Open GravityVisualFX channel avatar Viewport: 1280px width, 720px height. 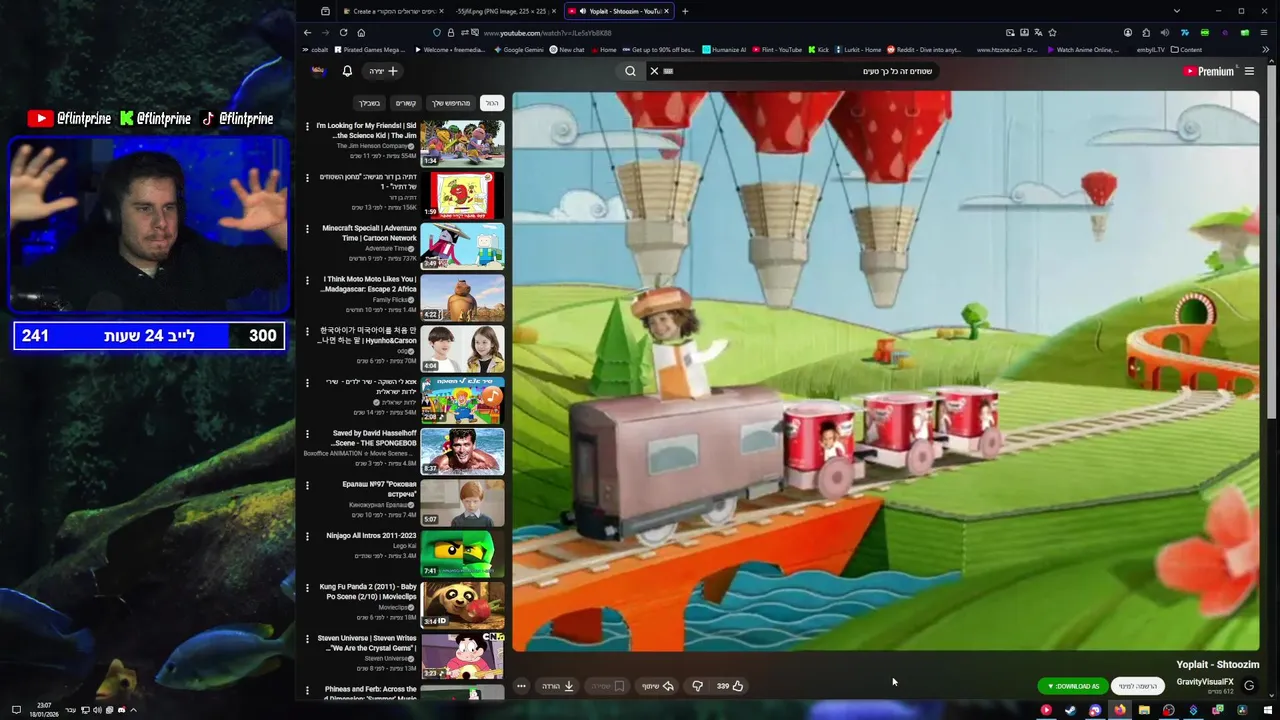point(1249,686)
